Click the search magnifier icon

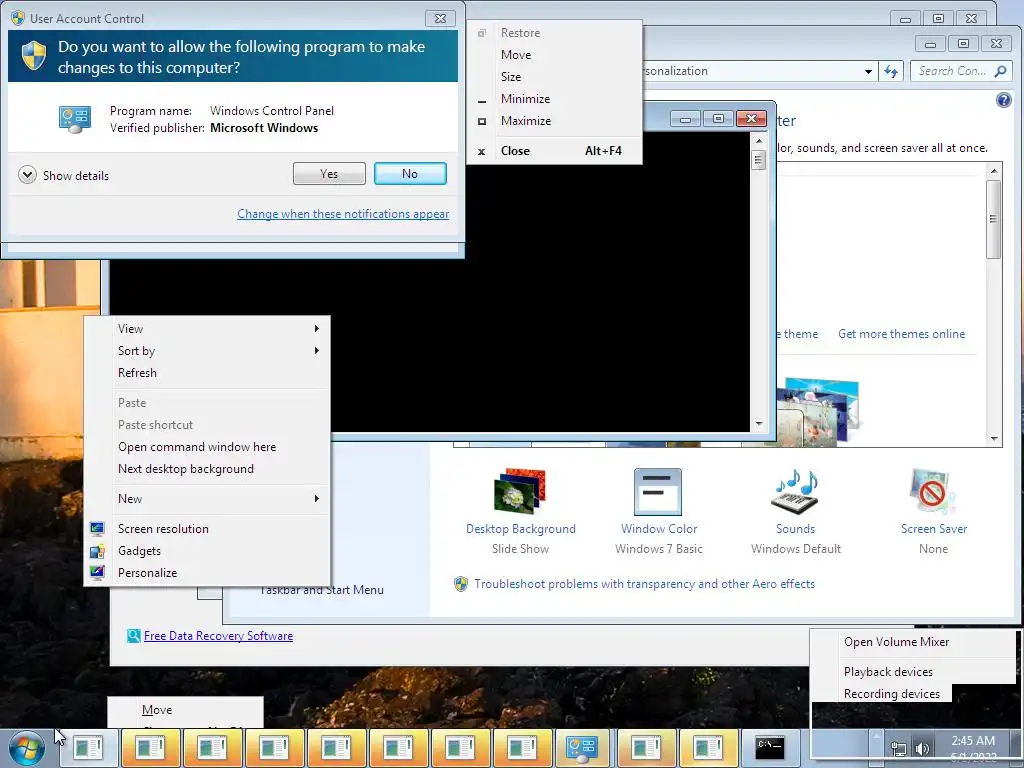click(1000, 71)
